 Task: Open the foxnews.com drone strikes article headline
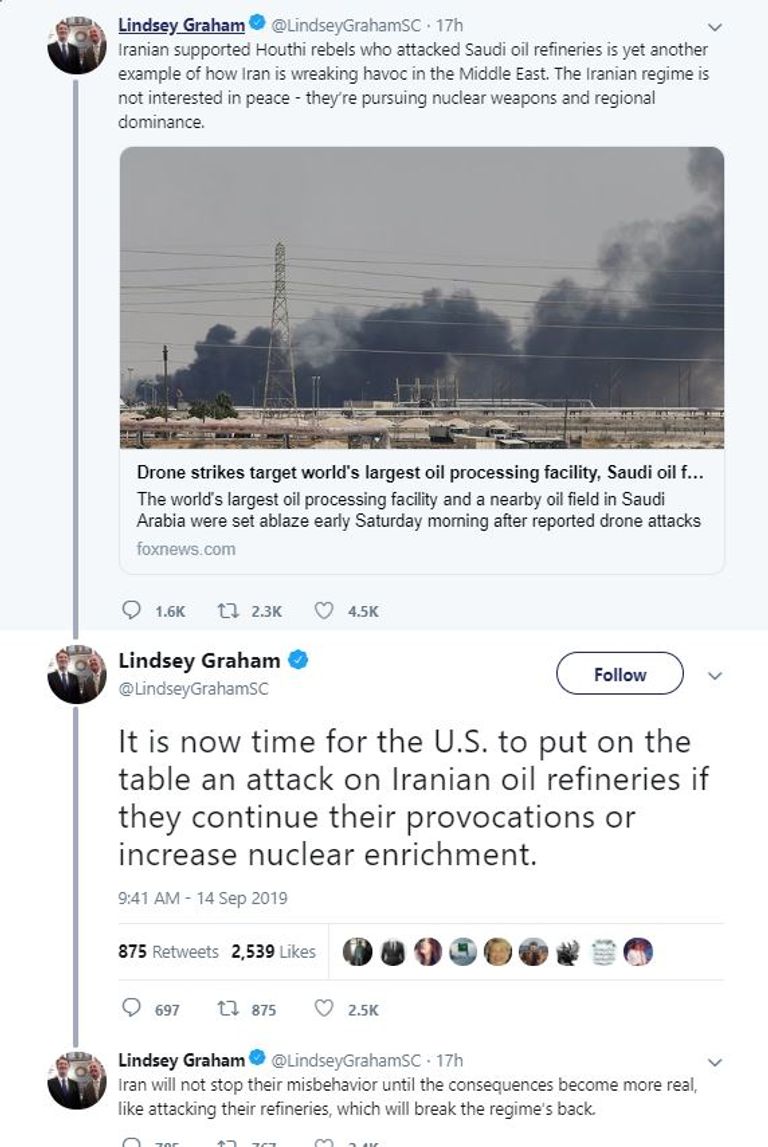point(420,474)
